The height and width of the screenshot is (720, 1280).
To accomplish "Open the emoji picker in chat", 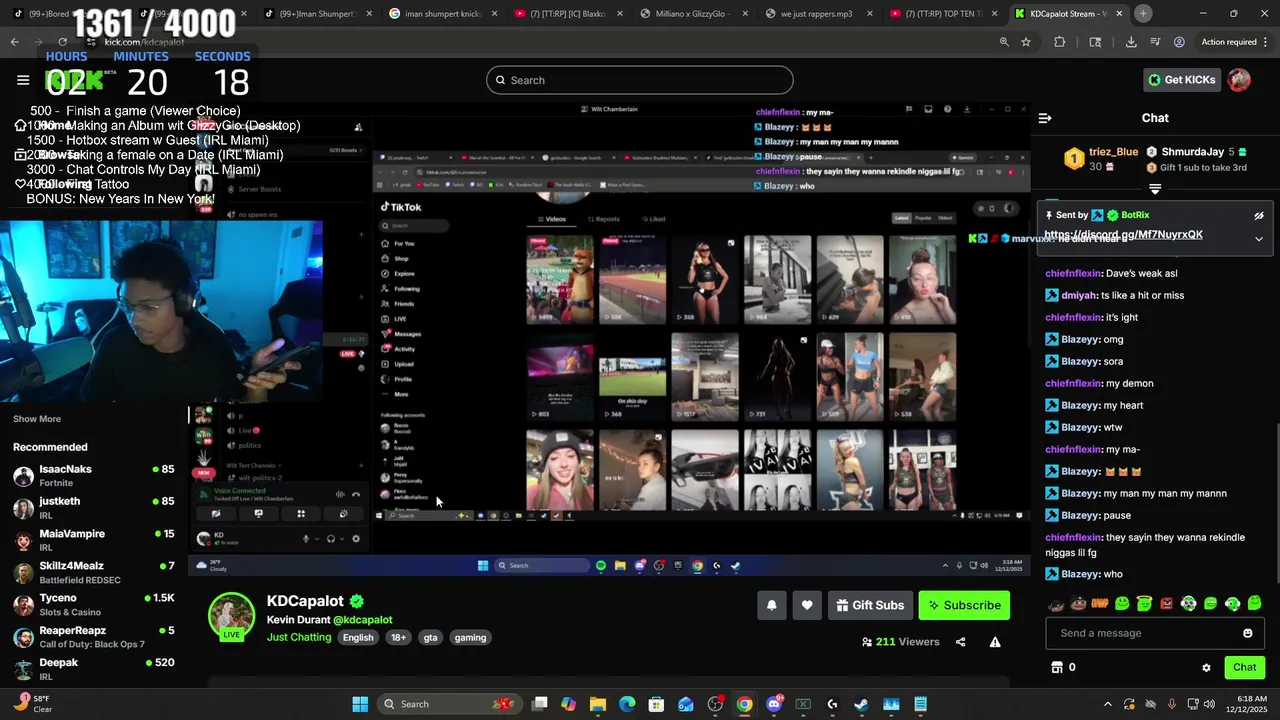I will [1247, 633].
